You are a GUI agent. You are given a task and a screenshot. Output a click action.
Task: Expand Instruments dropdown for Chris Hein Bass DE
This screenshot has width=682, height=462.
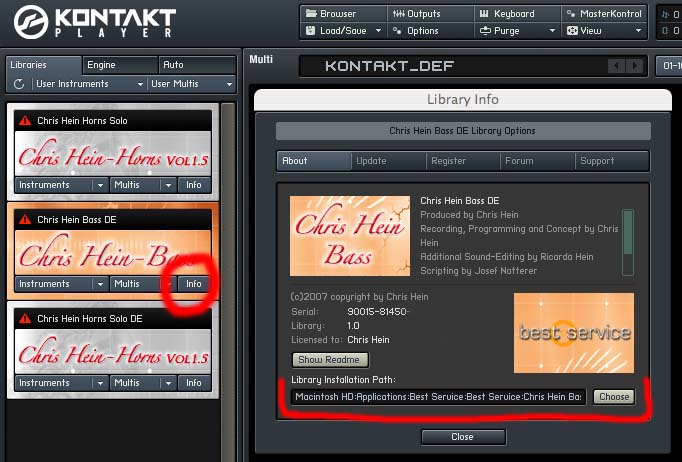pyautogui.click(x=99, y=284)
